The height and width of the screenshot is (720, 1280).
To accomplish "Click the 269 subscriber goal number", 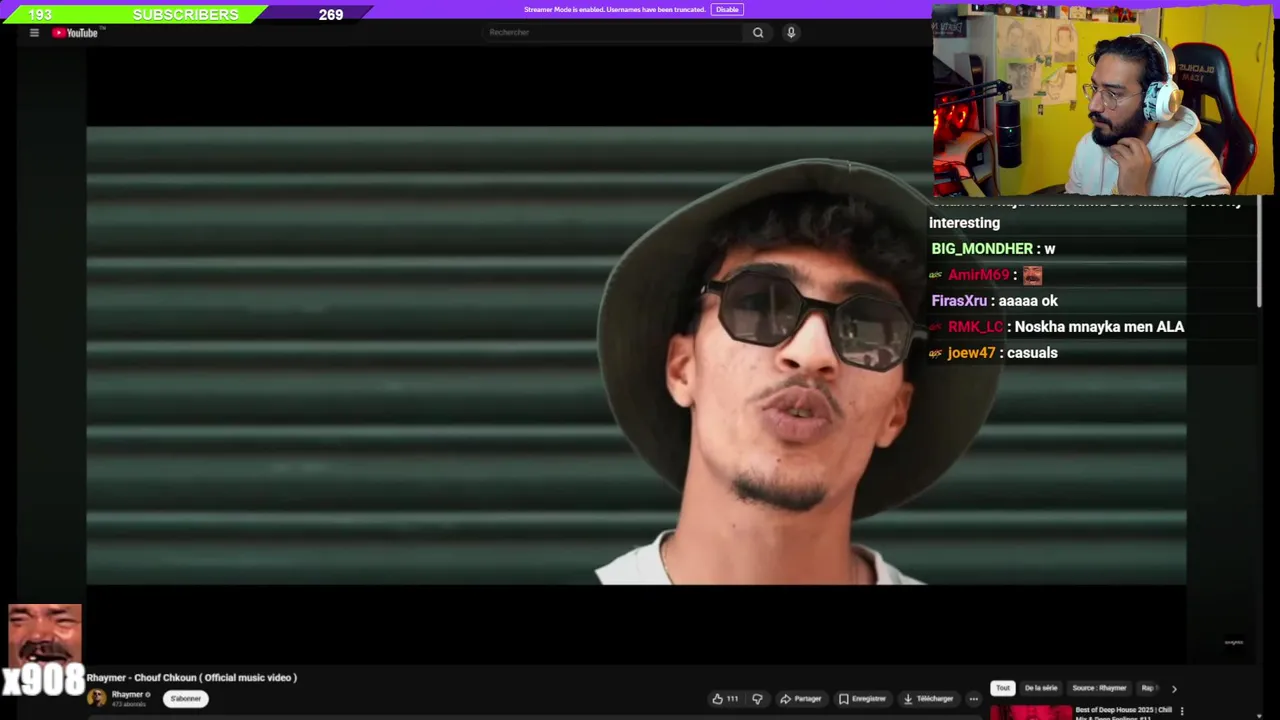I will click(x=331, y=15).
